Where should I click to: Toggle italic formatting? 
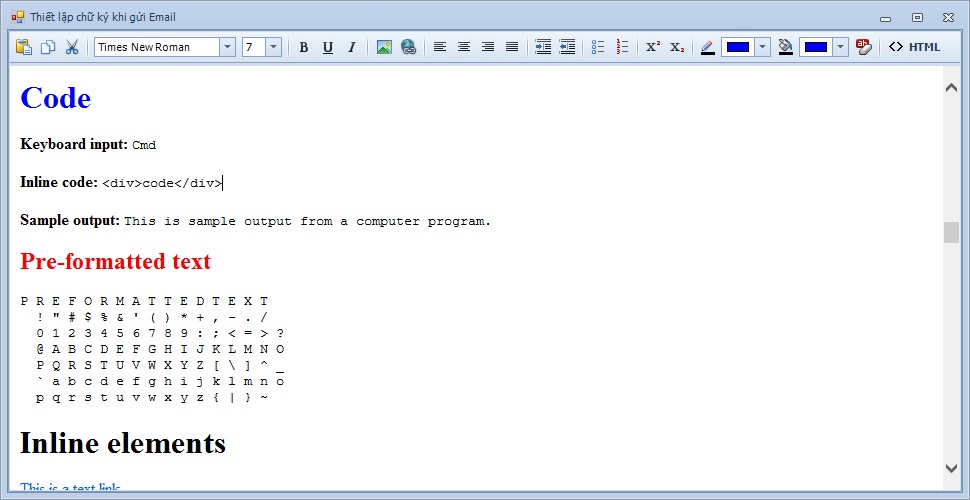[x=351, y=47]
